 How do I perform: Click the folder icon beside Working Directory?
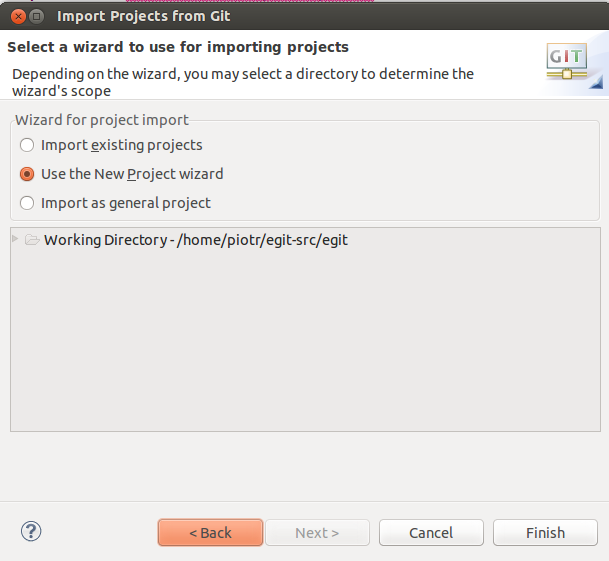tap(32, 240)
